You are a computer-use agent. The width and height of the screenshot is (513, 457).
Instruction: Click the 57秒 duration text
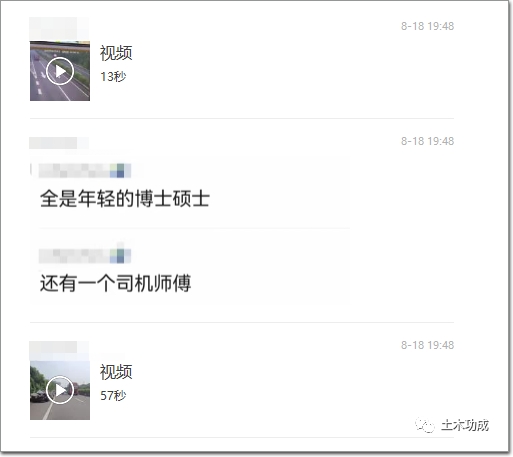[113, 396]
